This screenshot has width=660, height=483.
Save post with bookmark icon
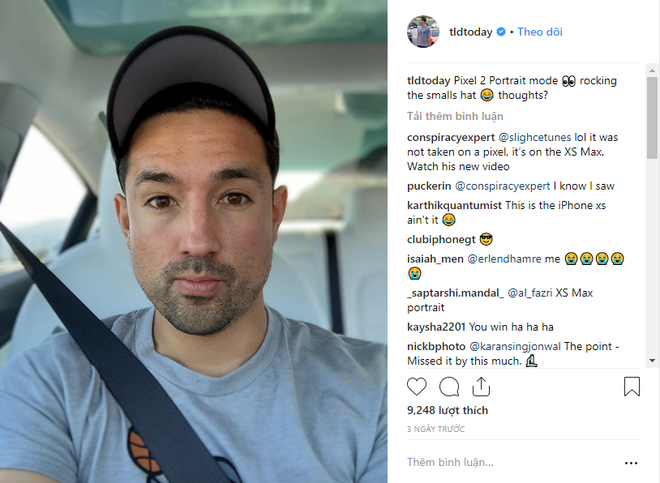click(631, 387)
